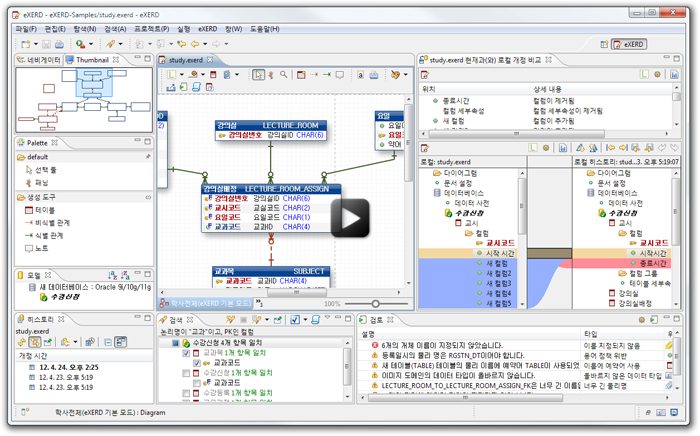The image size is (700, 436).
Task: Check the box for 수강등록 1개 항목 일치
Action: point(186,393)
